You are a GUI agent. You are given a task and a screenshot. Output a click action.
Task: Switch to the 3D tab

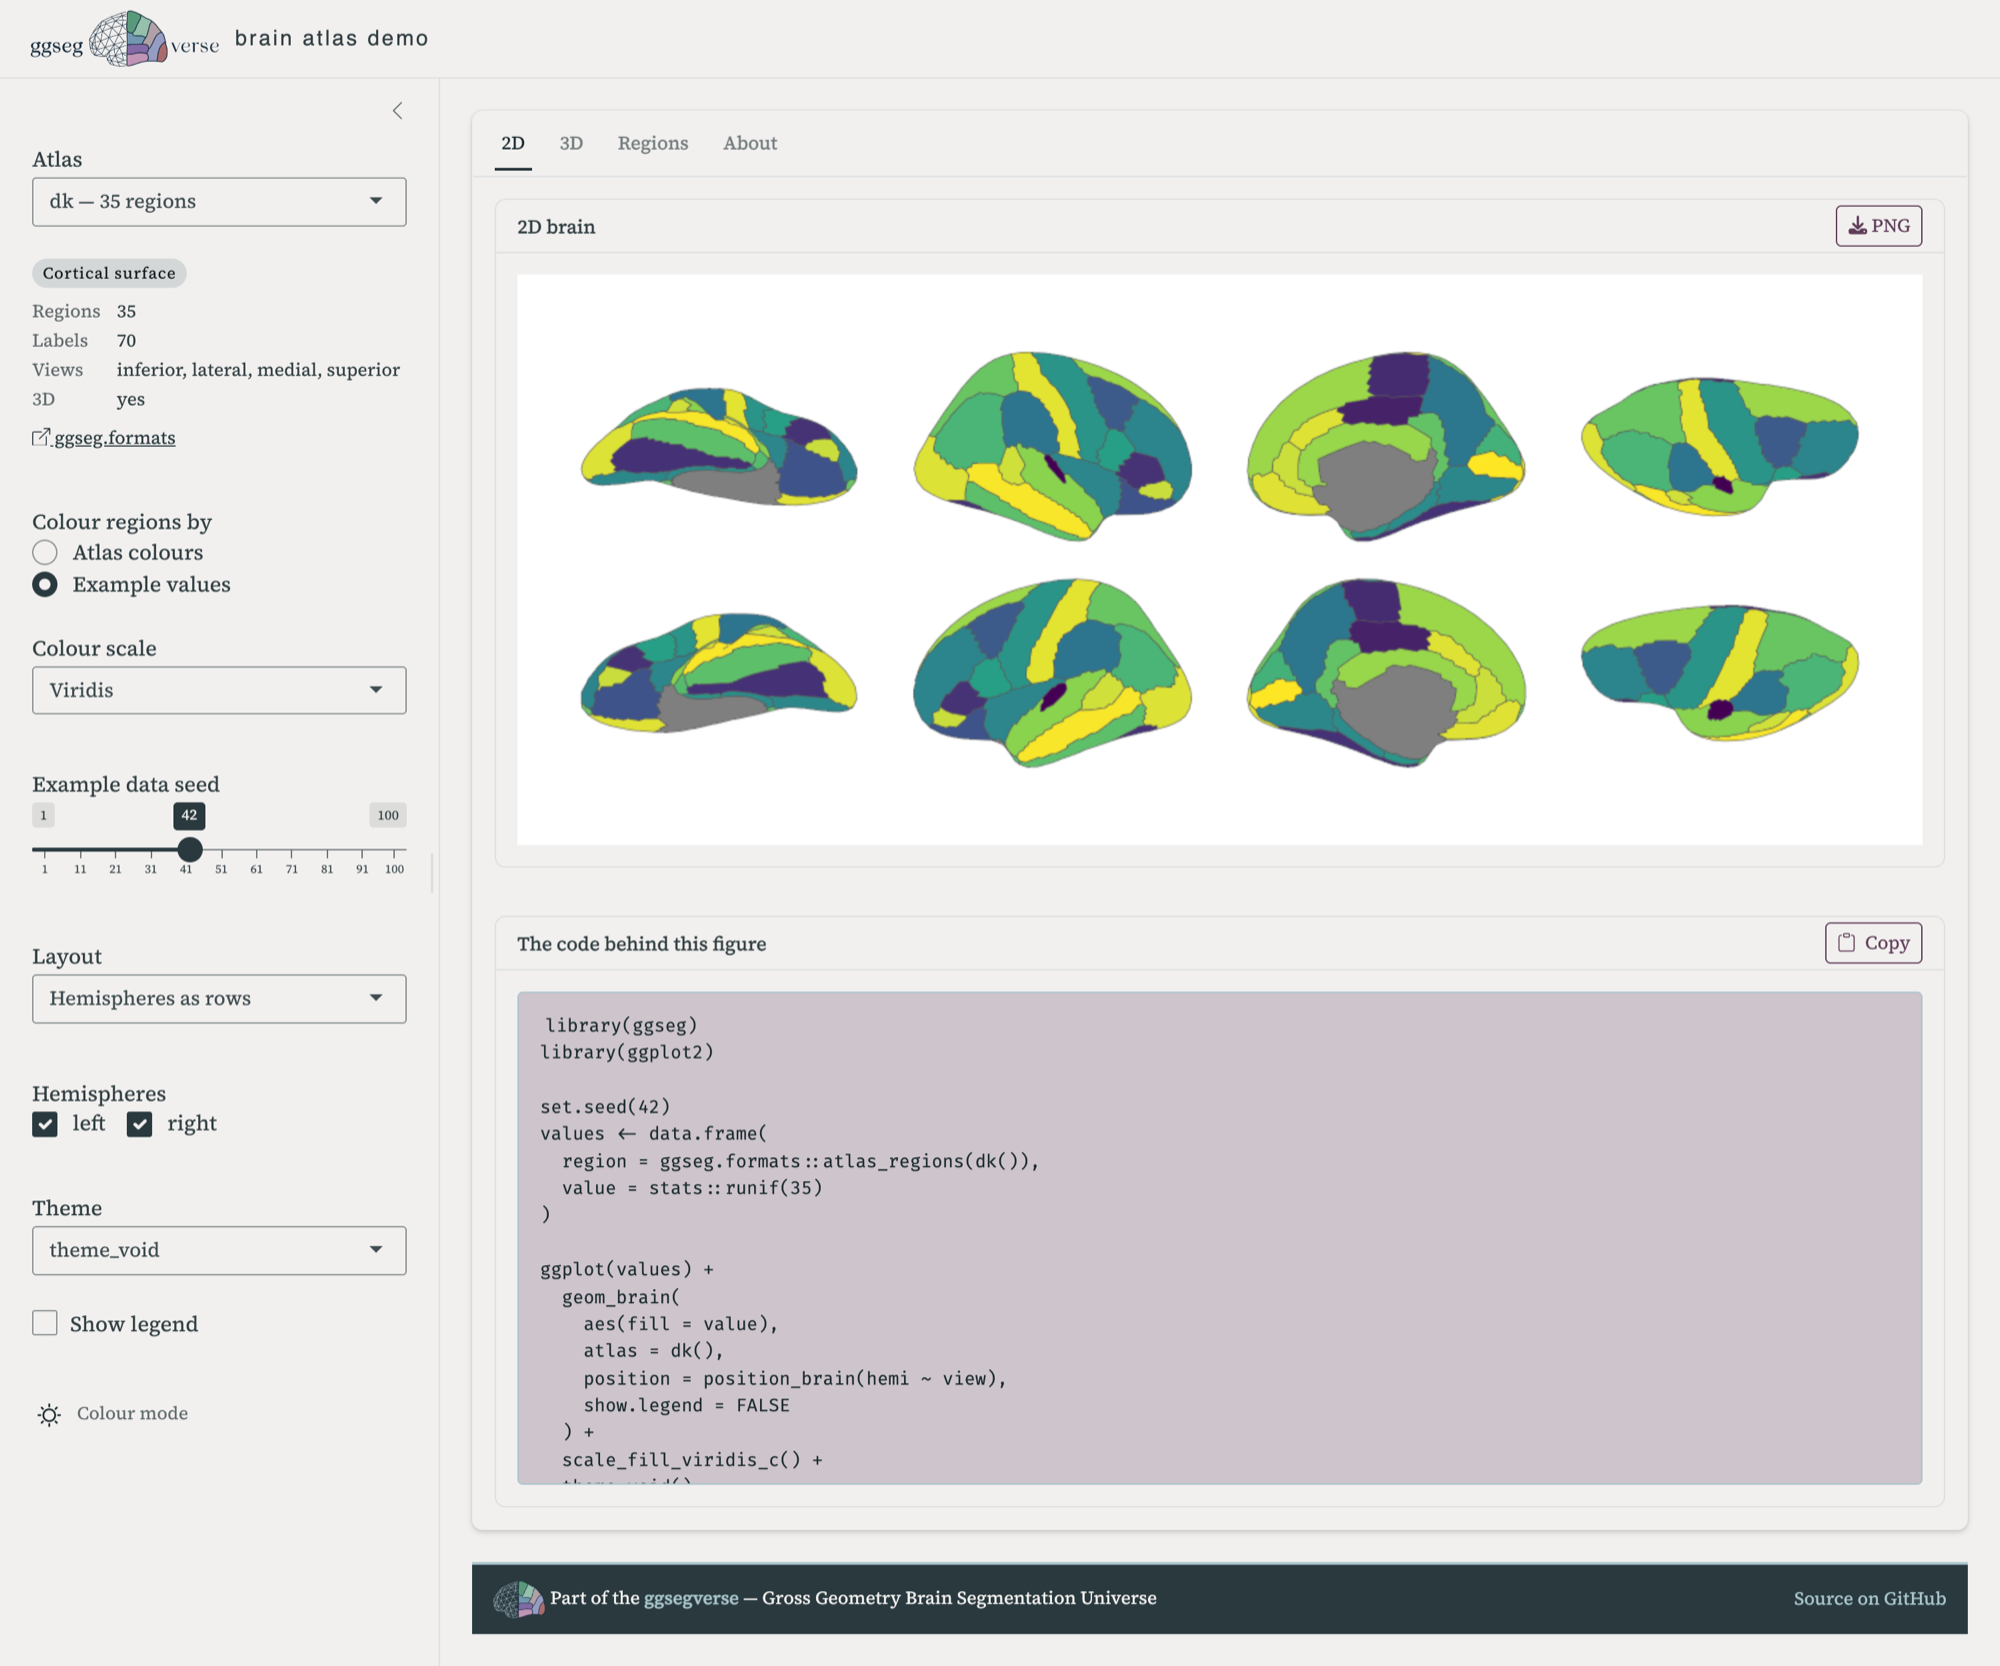tap(571, 143)
